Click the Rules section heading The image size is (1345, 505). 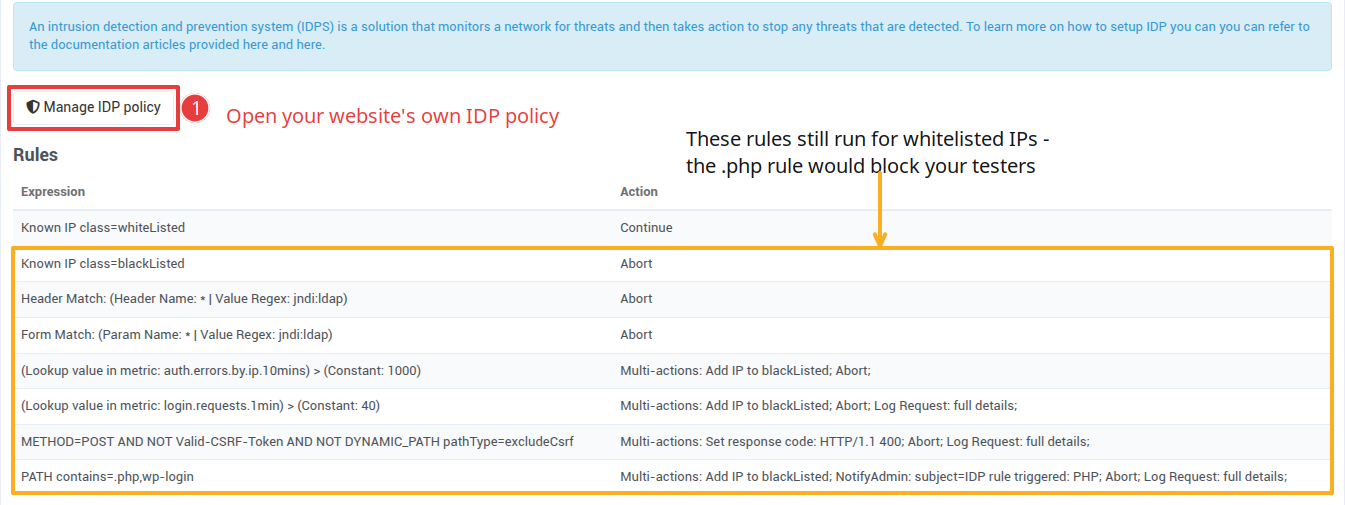(35, 155)
